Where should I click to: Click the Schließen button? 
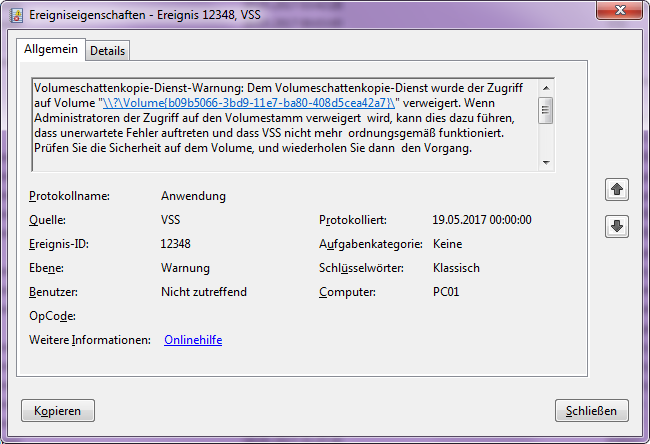tap(592, 410)
